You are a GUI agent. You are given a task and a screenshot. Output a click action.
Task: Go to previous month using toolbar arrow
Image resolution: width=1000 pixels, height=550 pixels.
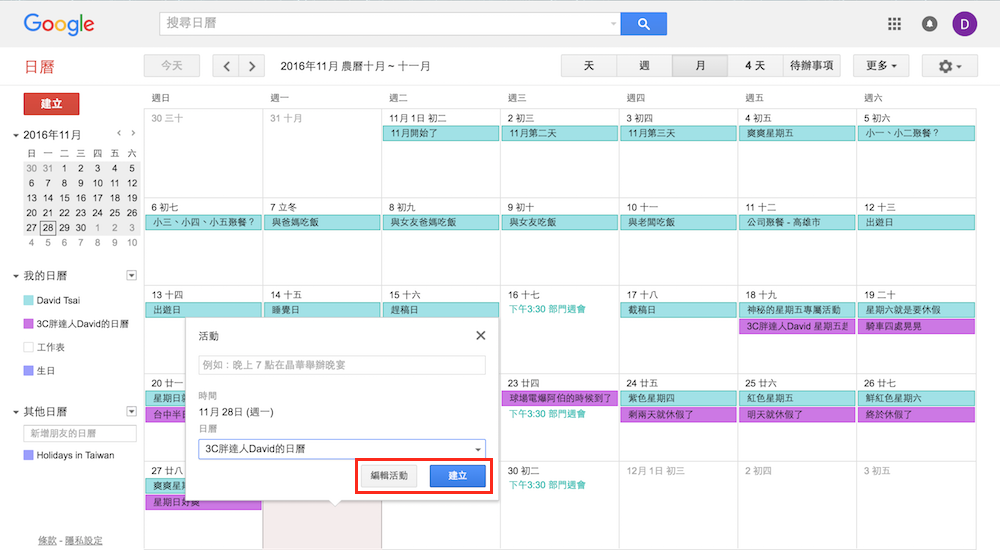coord(227,66)
